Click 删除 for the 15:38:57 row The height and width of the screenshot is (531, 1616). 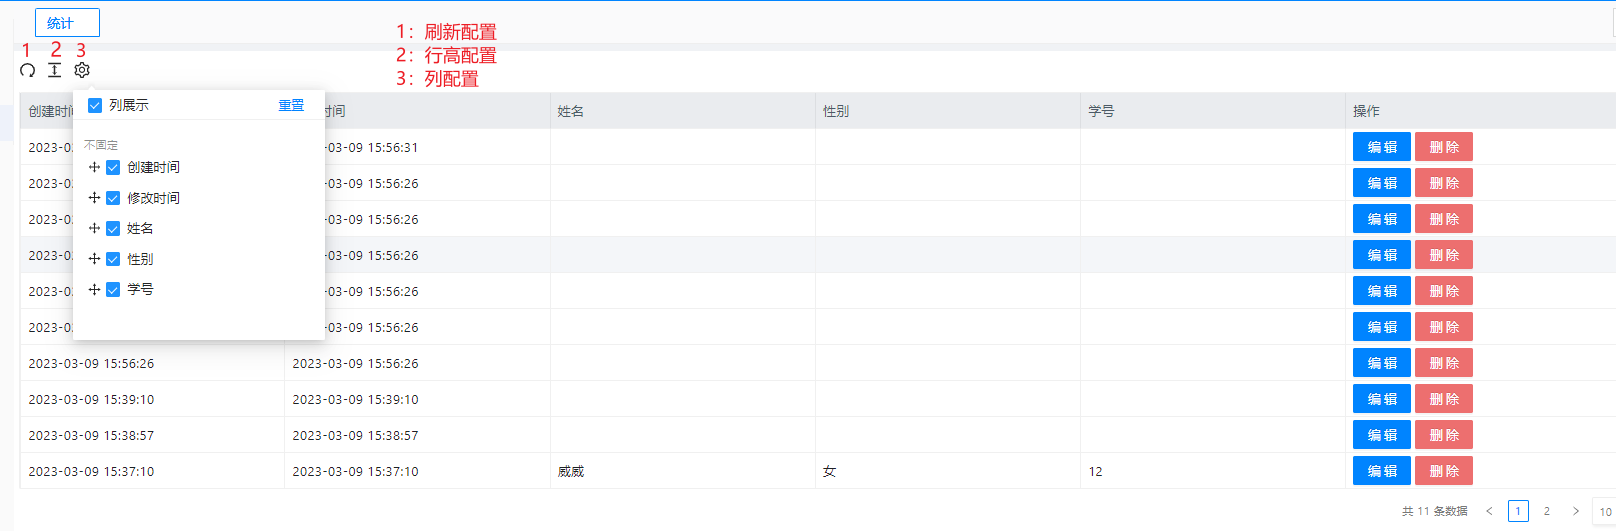coord(1444,435)
